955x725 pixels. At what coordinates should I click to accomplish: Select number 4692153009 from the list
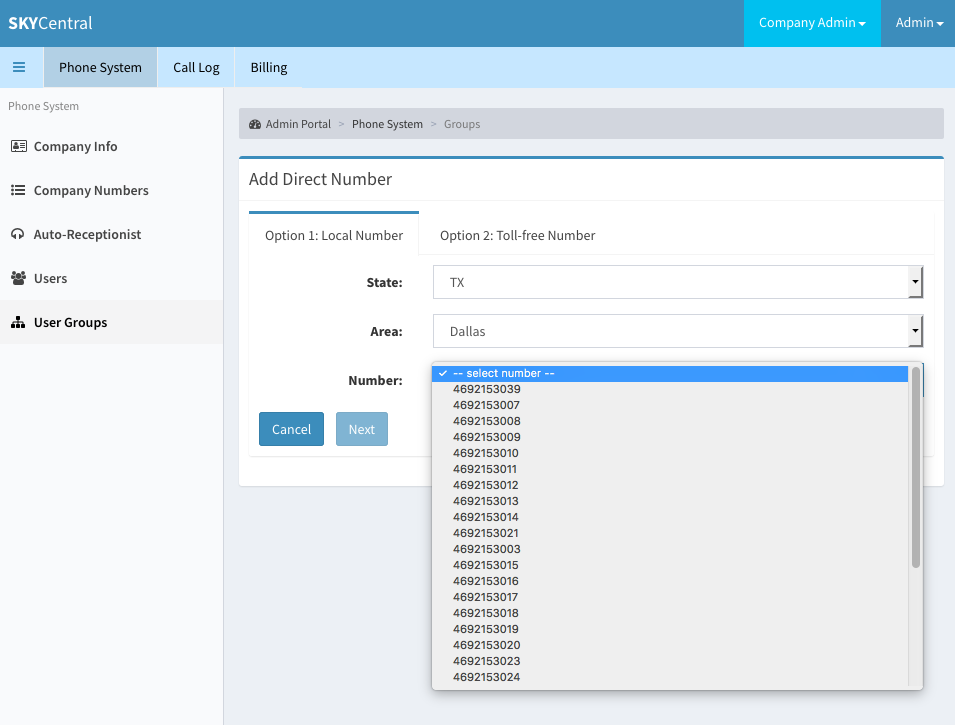(x=670, y=437)
